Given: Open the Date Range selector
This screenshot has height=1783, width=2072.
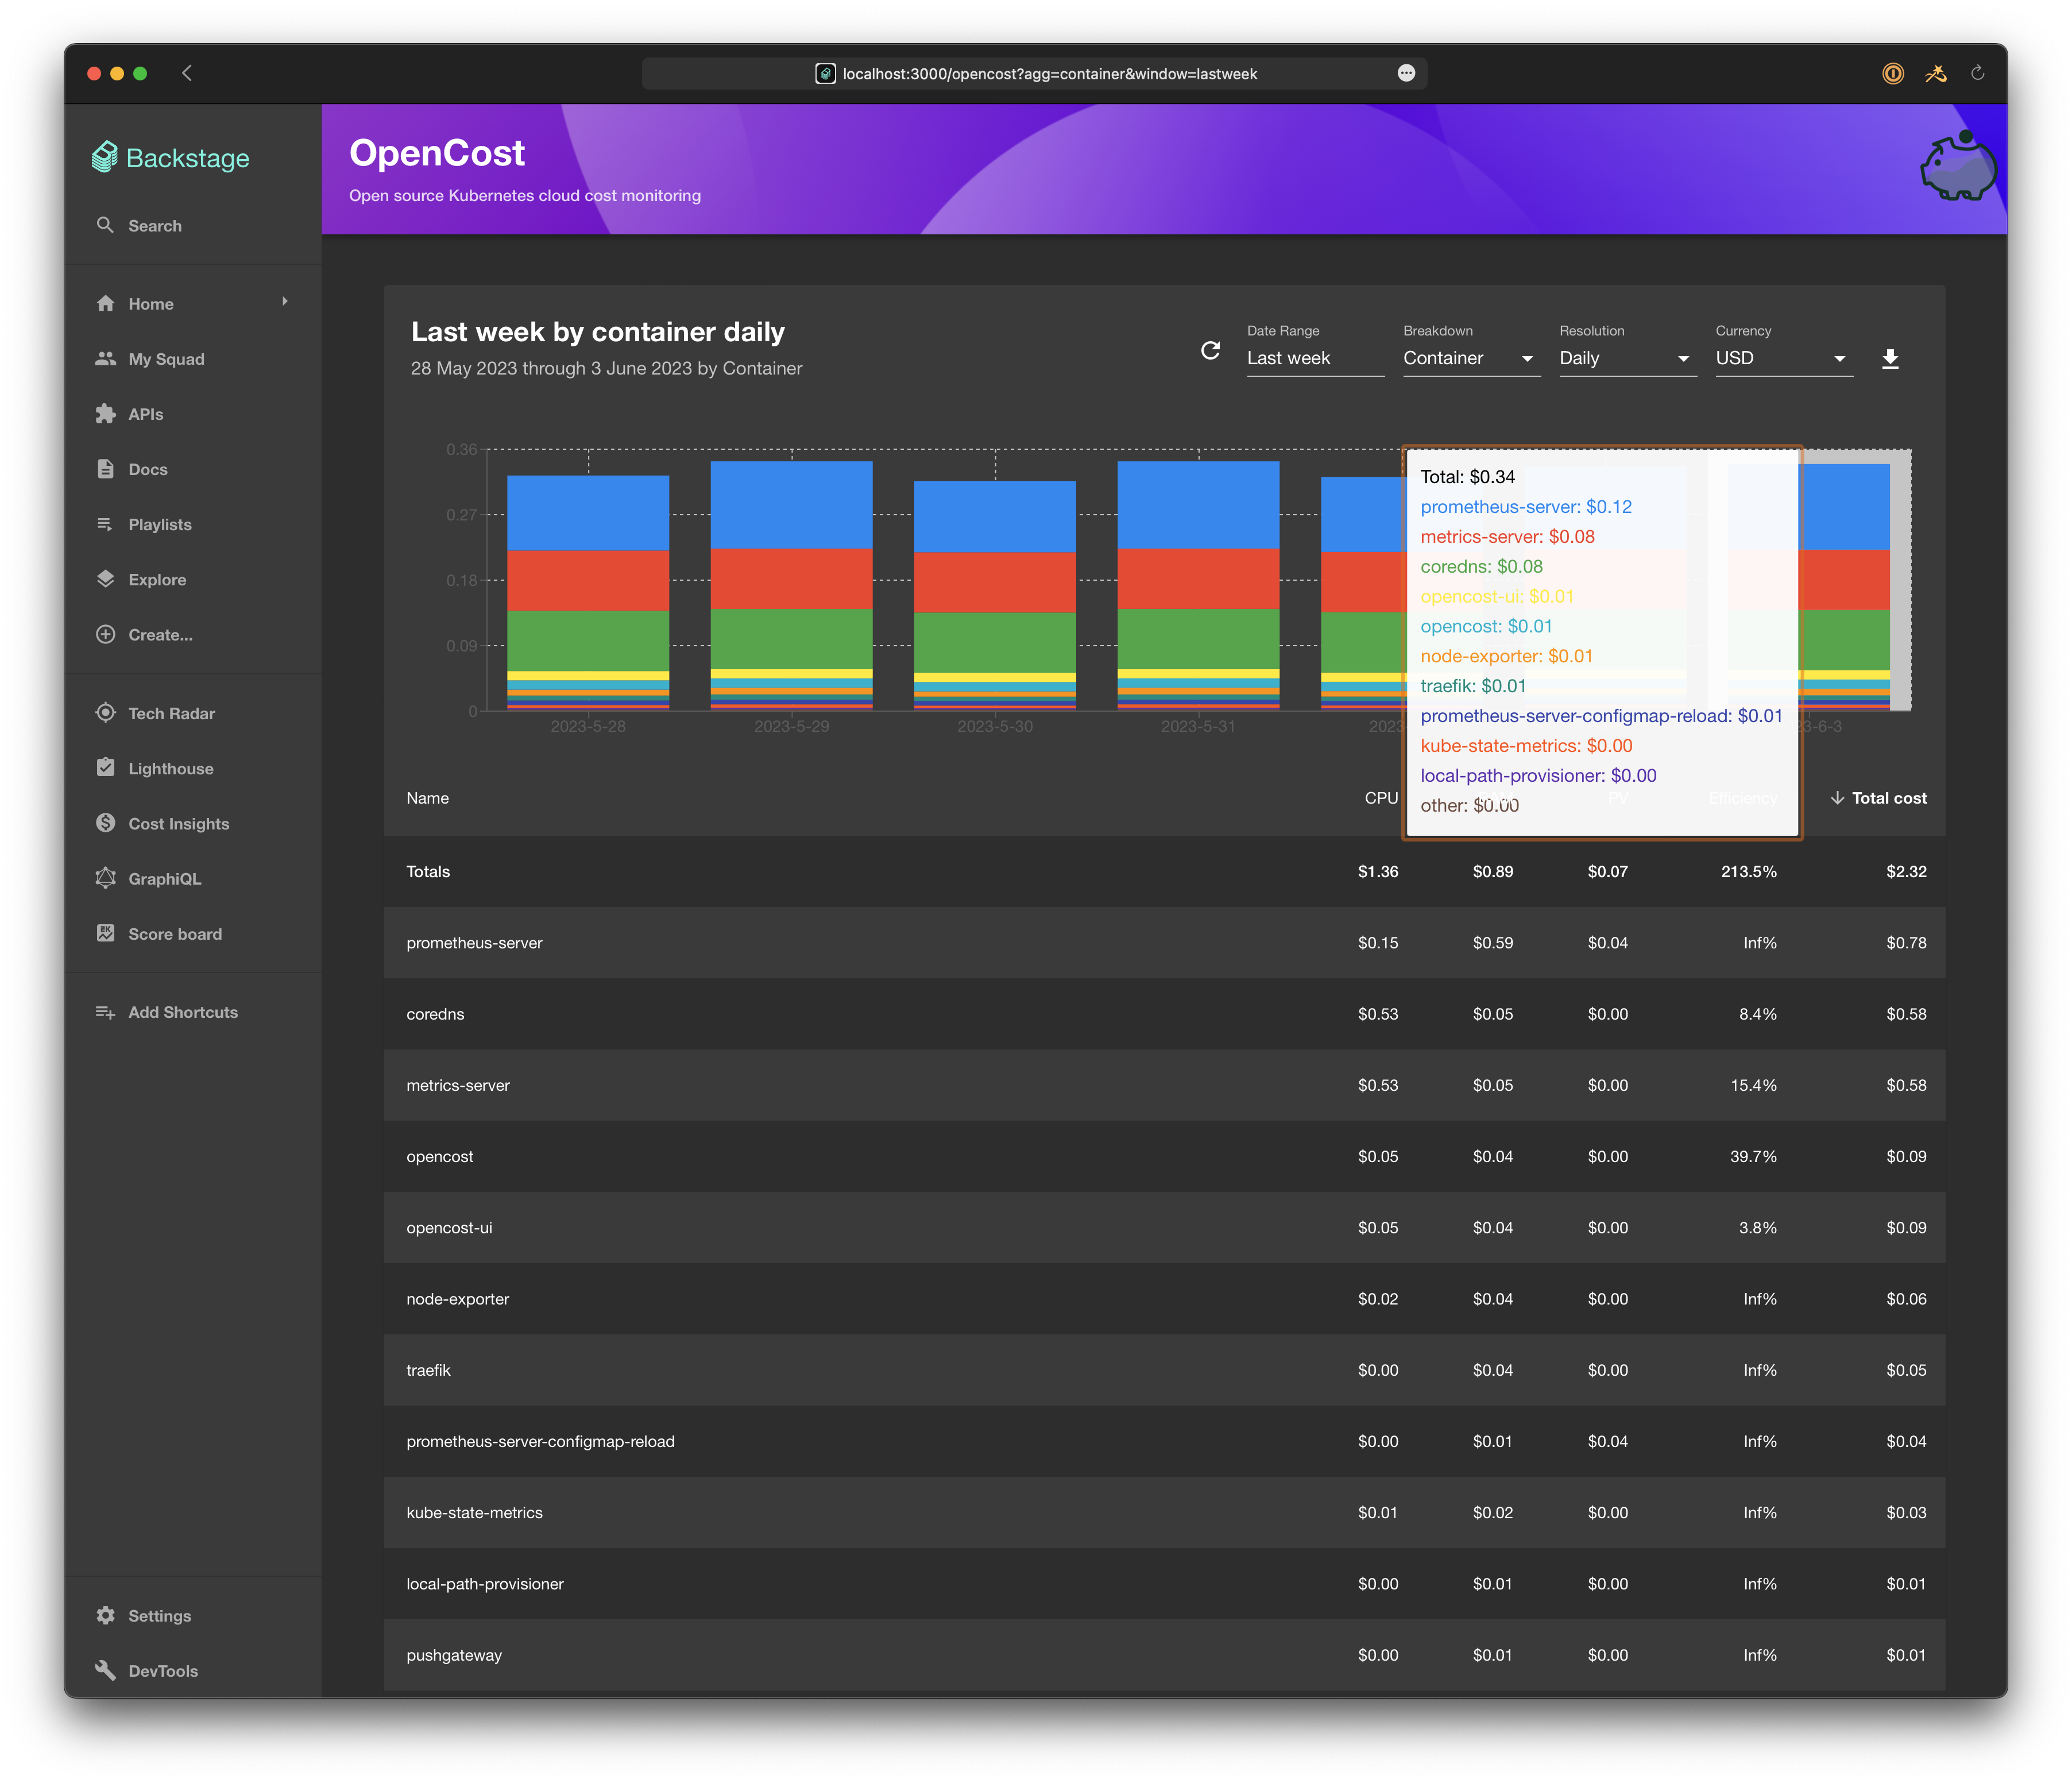Looking at the screenshot, I should tap(1315, 358).
